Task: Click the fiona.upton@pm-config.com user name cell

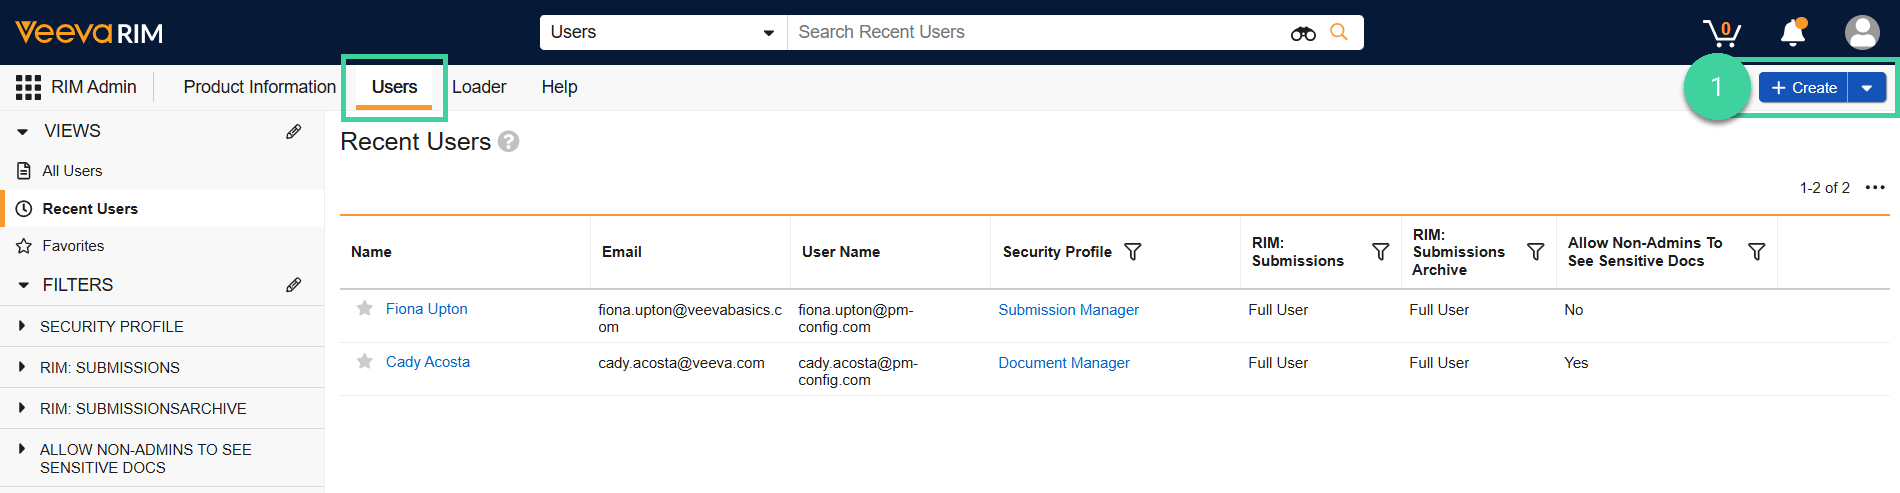Action: (x=856, y=318)
